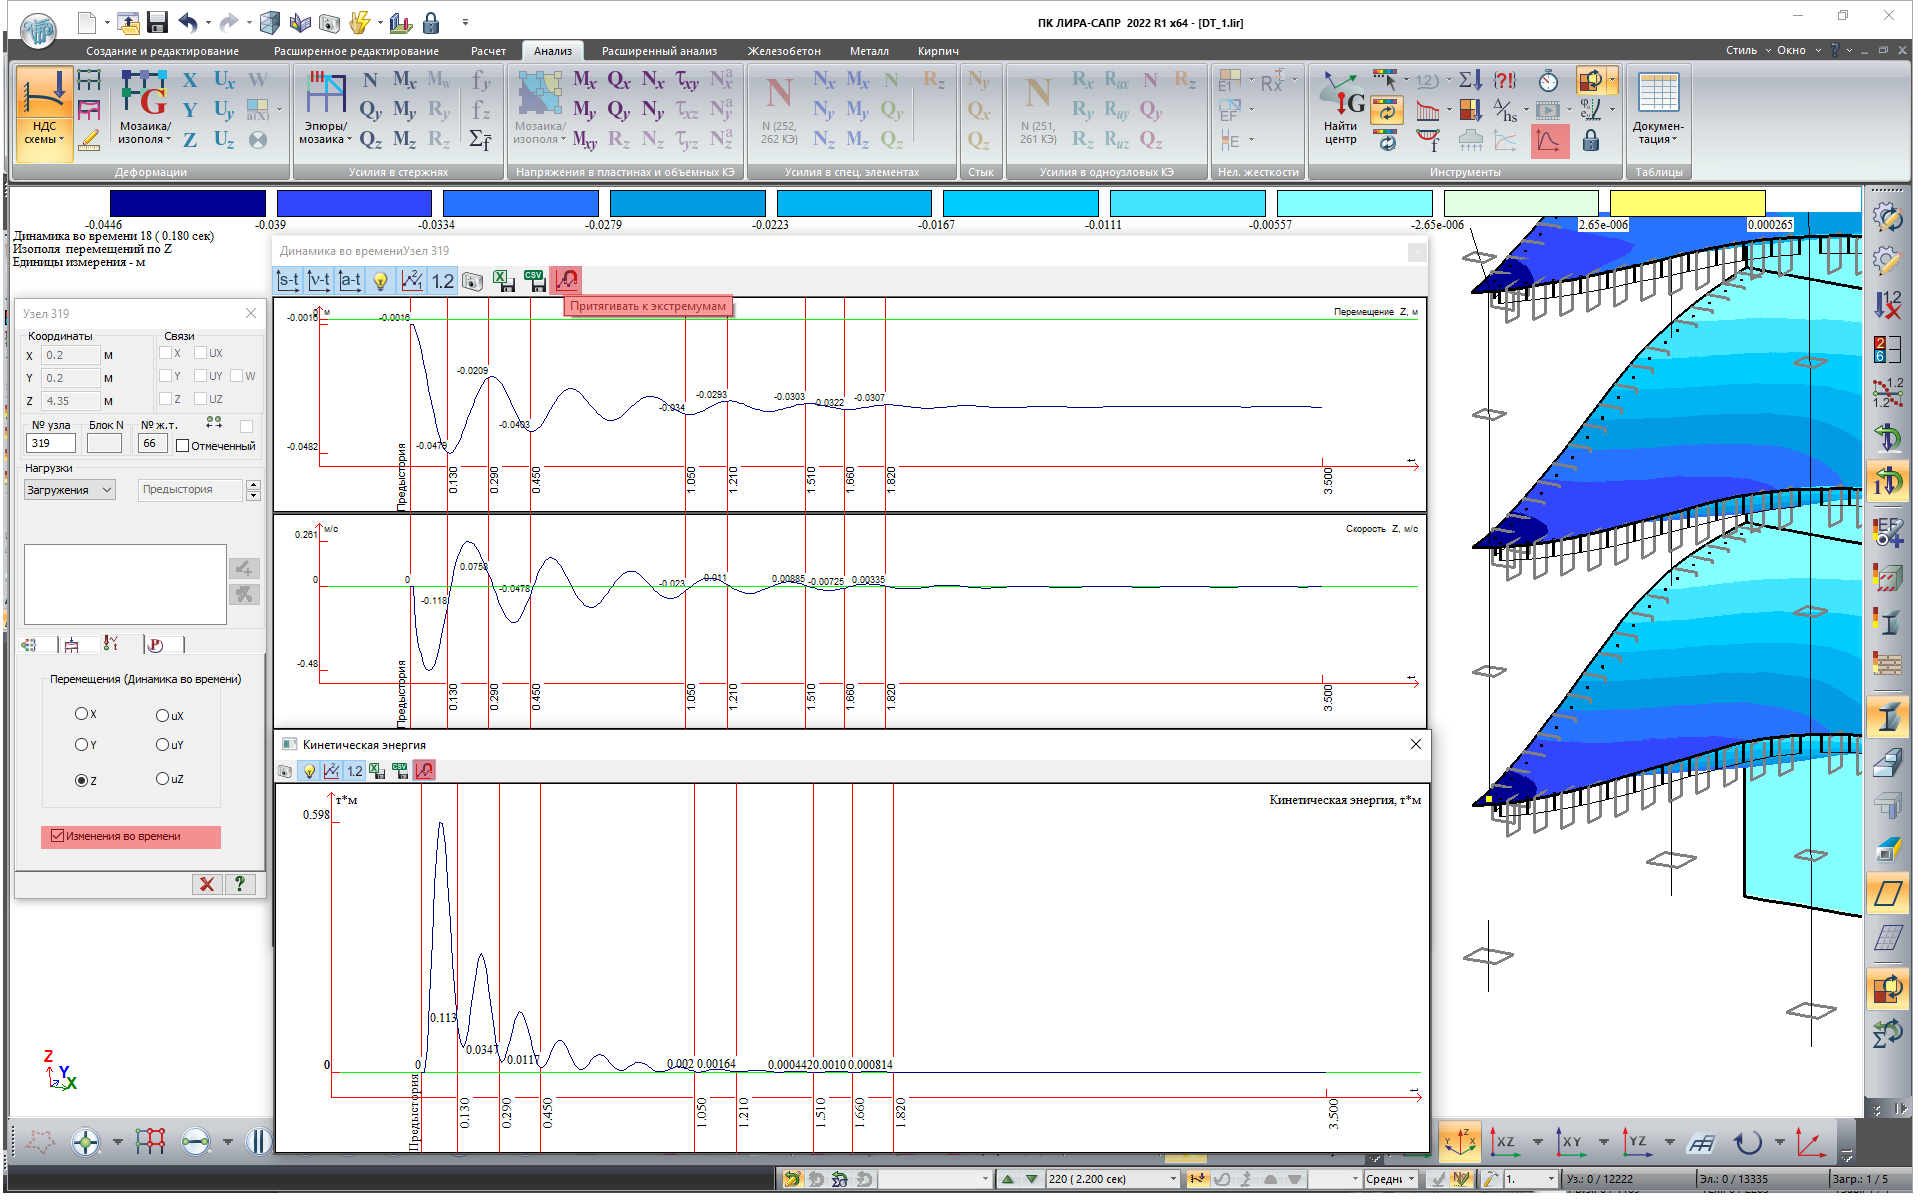Open the Расчет ribbon tab
1920x1200 pixels.
click(x=488, y=51)
